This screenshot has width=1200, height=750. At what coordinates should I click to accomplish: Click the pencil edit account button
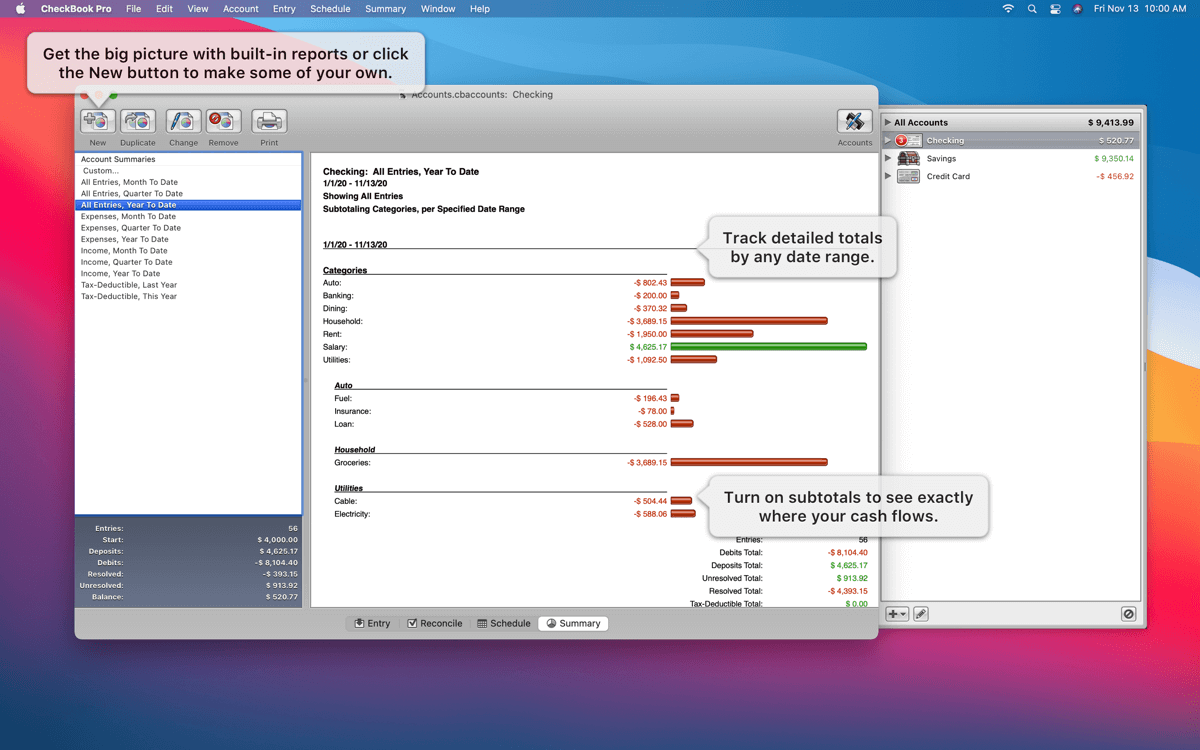click(x=921, y=614)
